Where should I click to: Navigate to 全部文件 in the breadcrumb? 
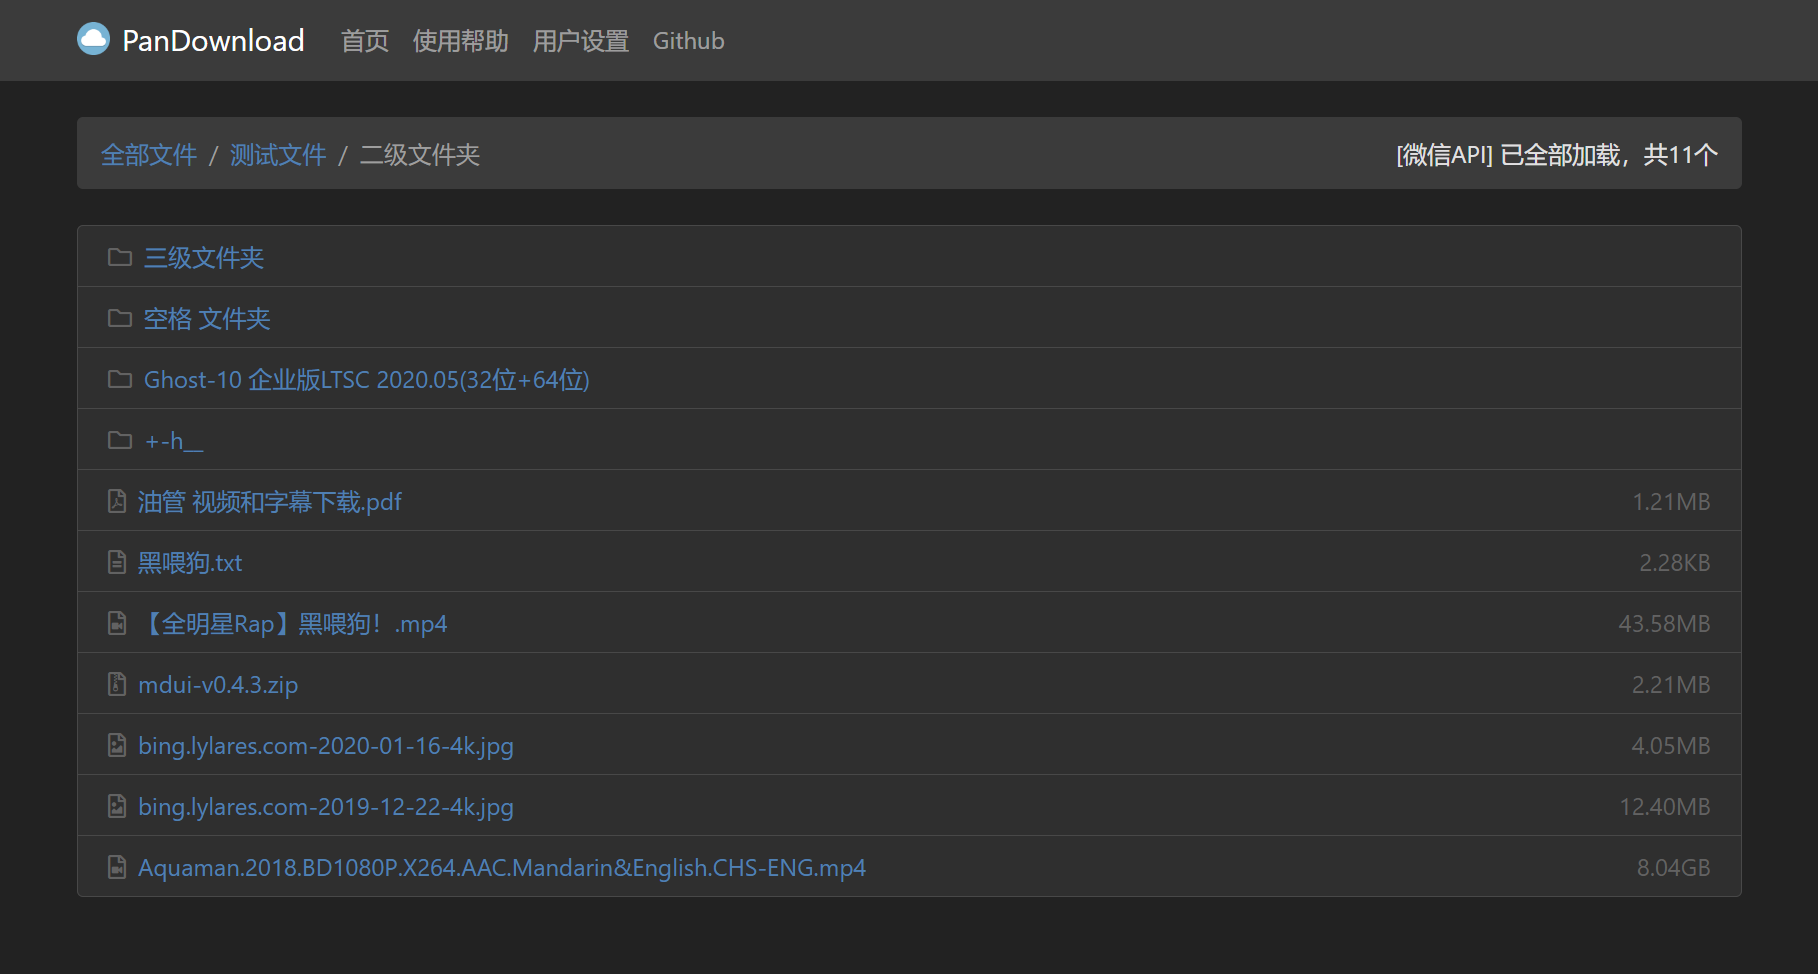click(x=149, y=155)
